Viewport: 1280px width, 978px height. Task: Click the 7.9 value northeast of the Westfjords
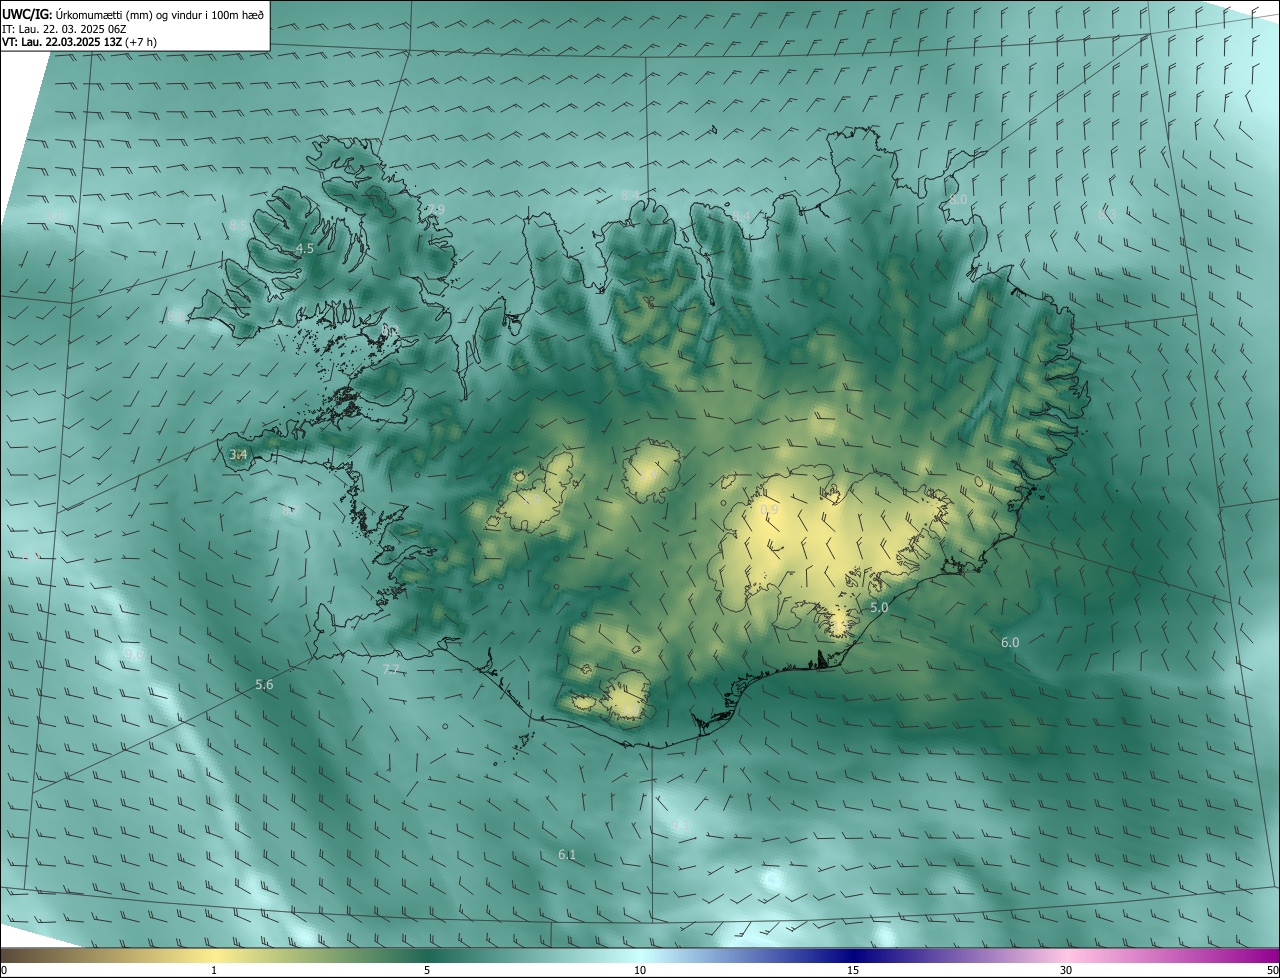(x=436, y=210)
